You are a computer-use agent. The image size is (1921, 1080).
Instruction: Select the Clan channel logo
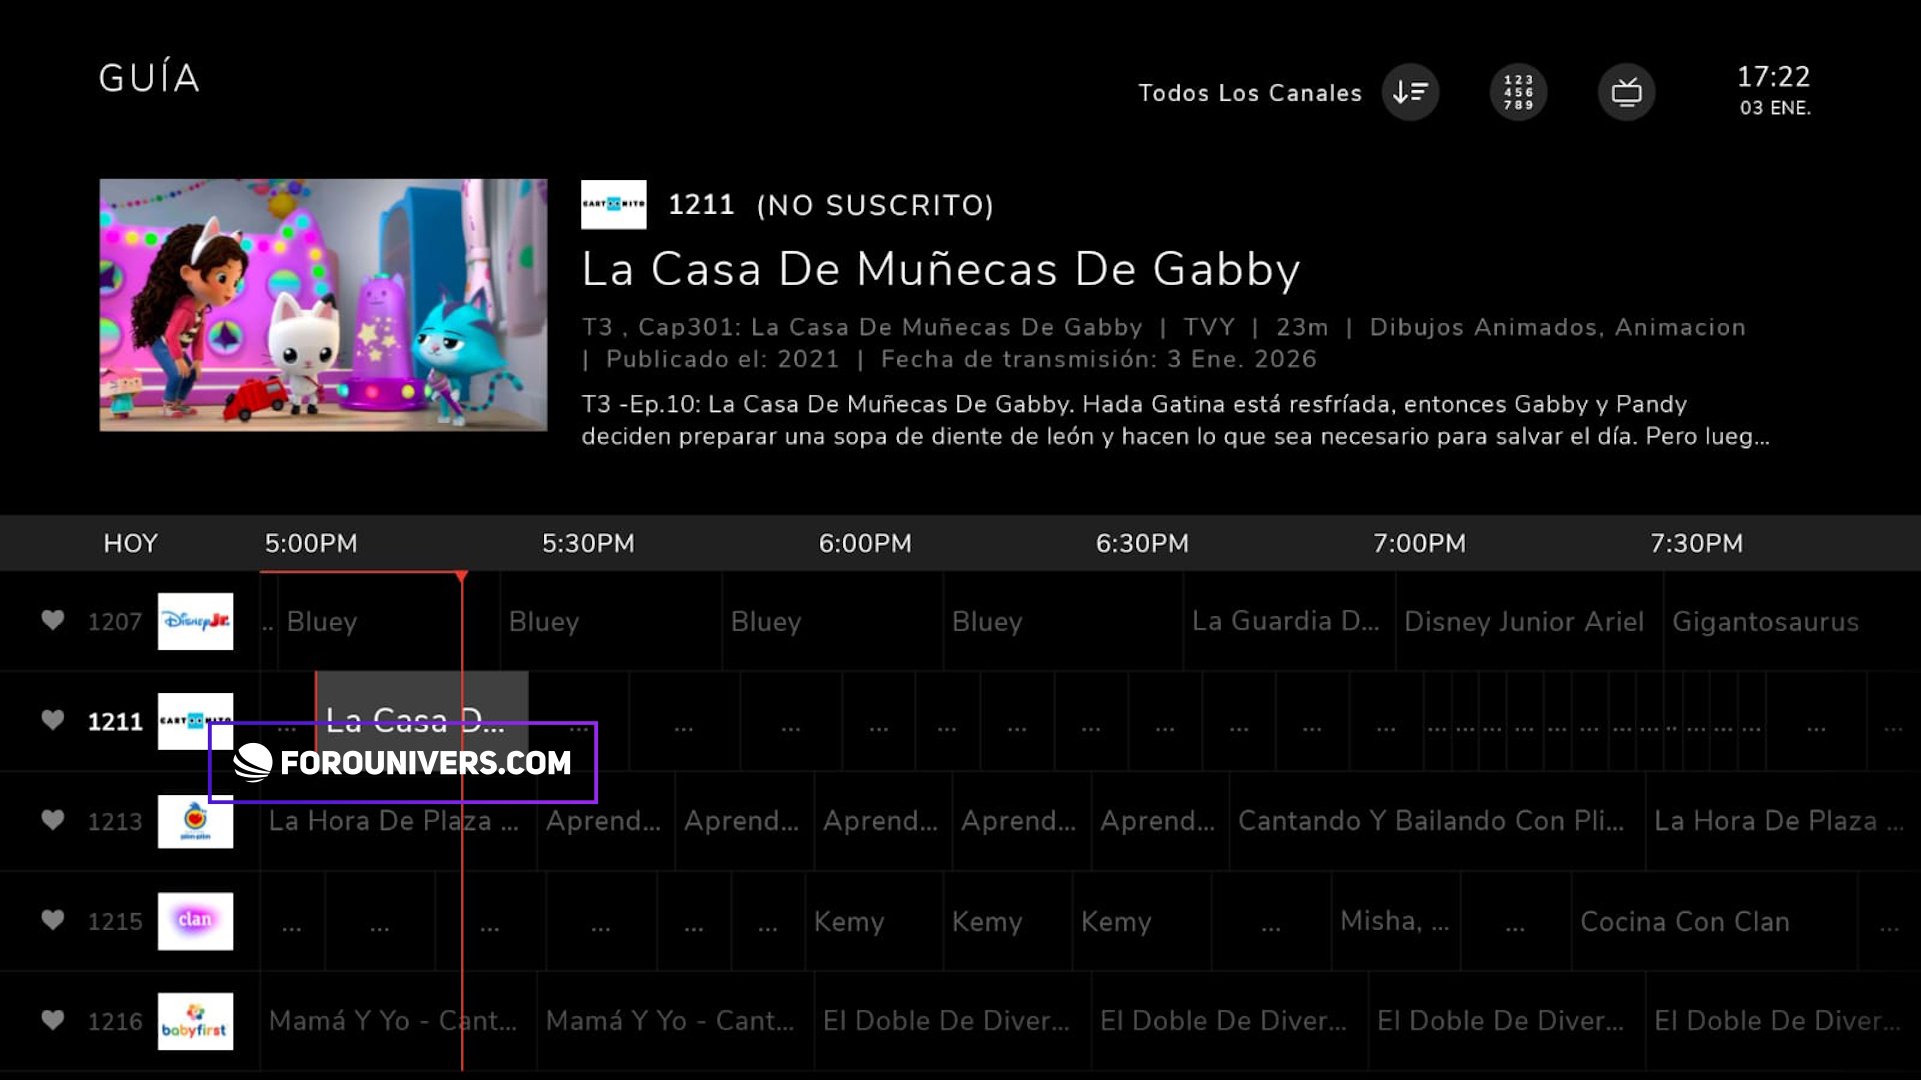(195, 921)
